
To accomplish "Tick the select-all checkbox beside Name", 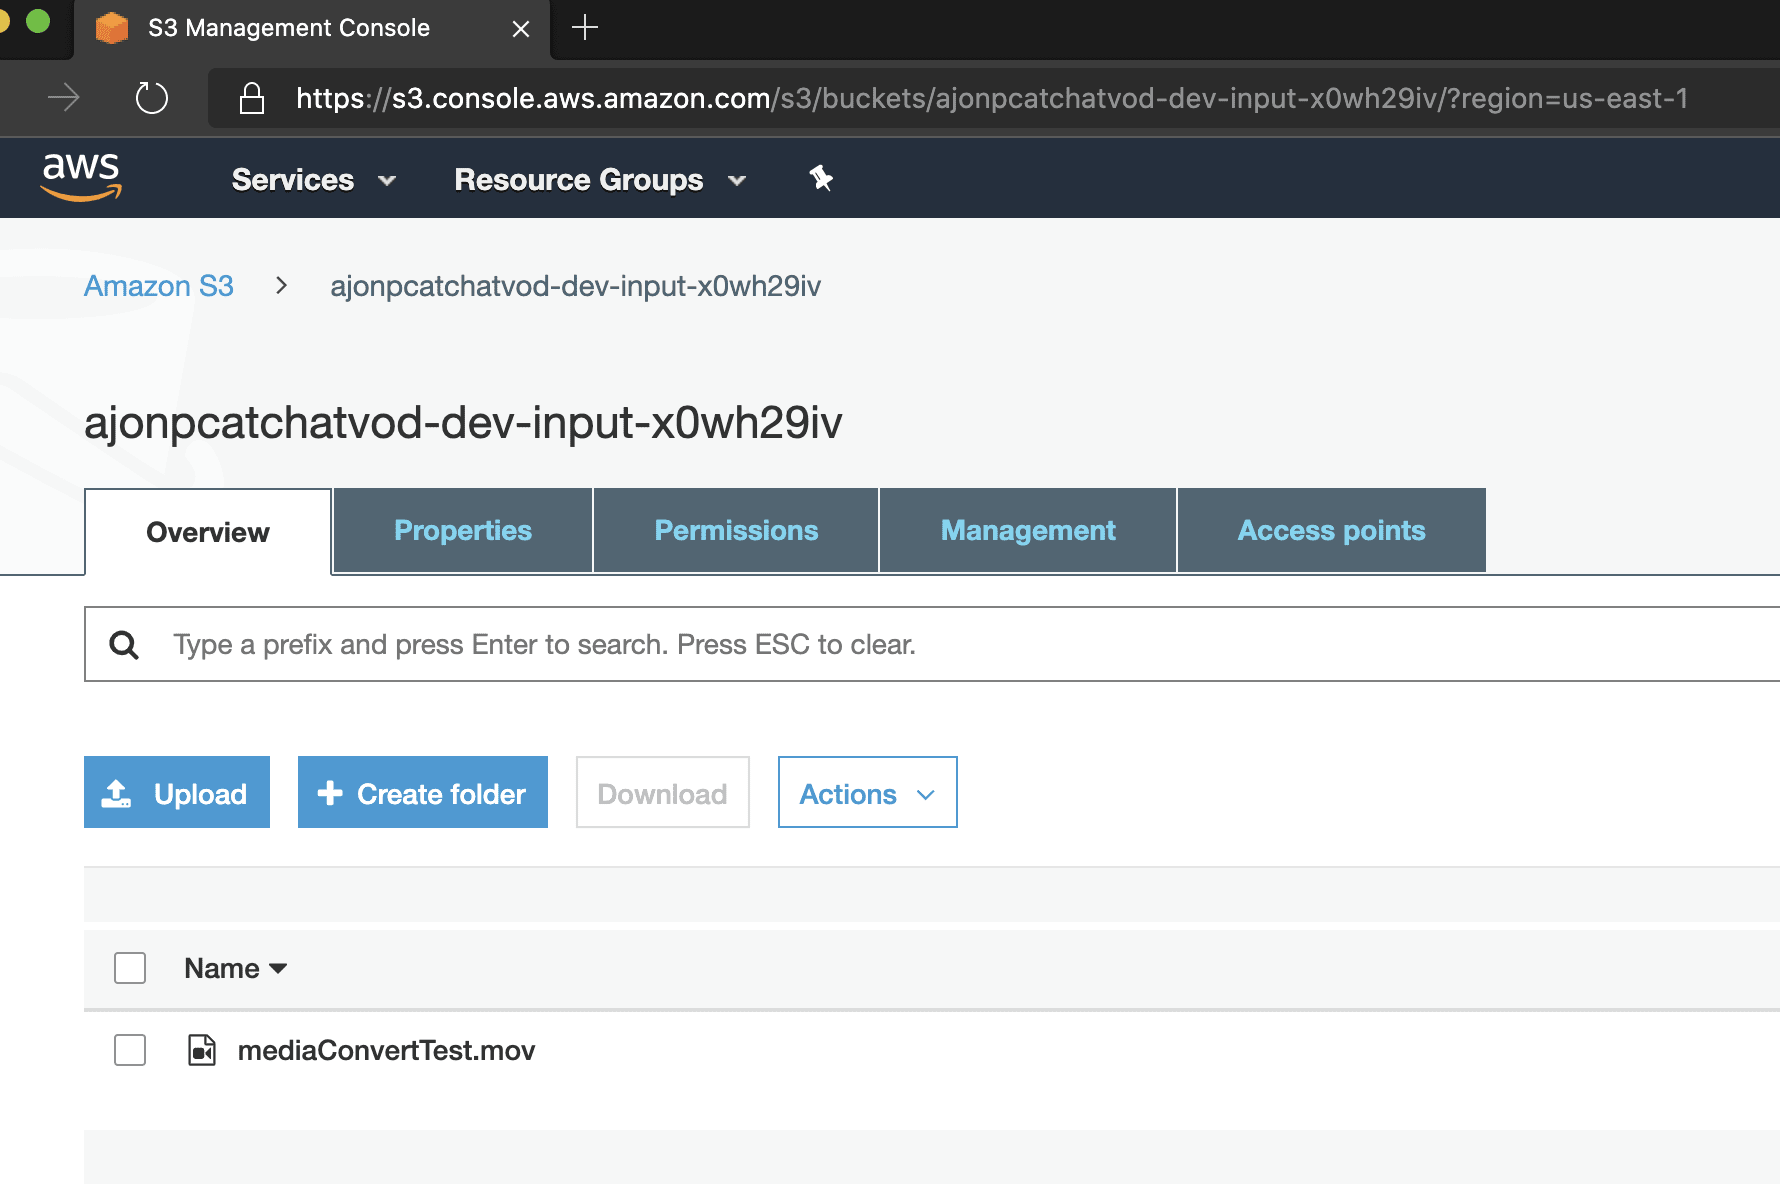I will [x=130, y=968].
